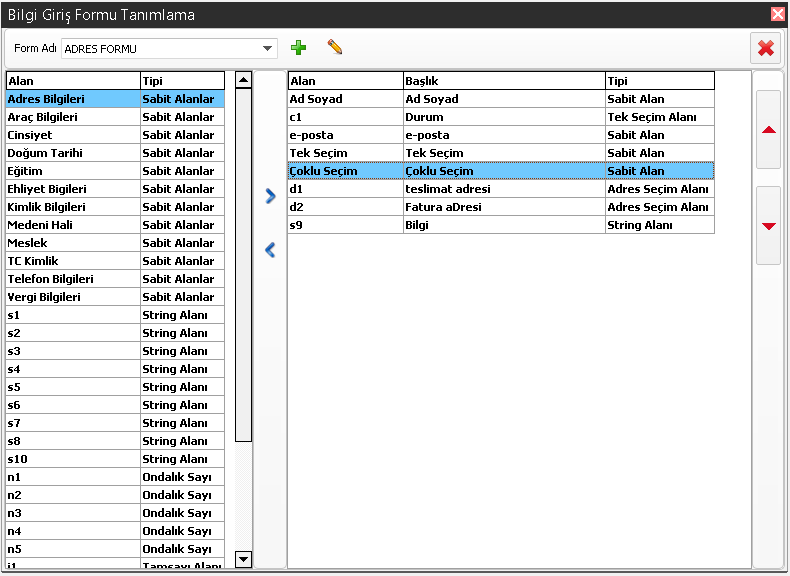Click scrollbar up arrow in left list
The width and height of the screenshot is (790, 576).
[243, 80]
